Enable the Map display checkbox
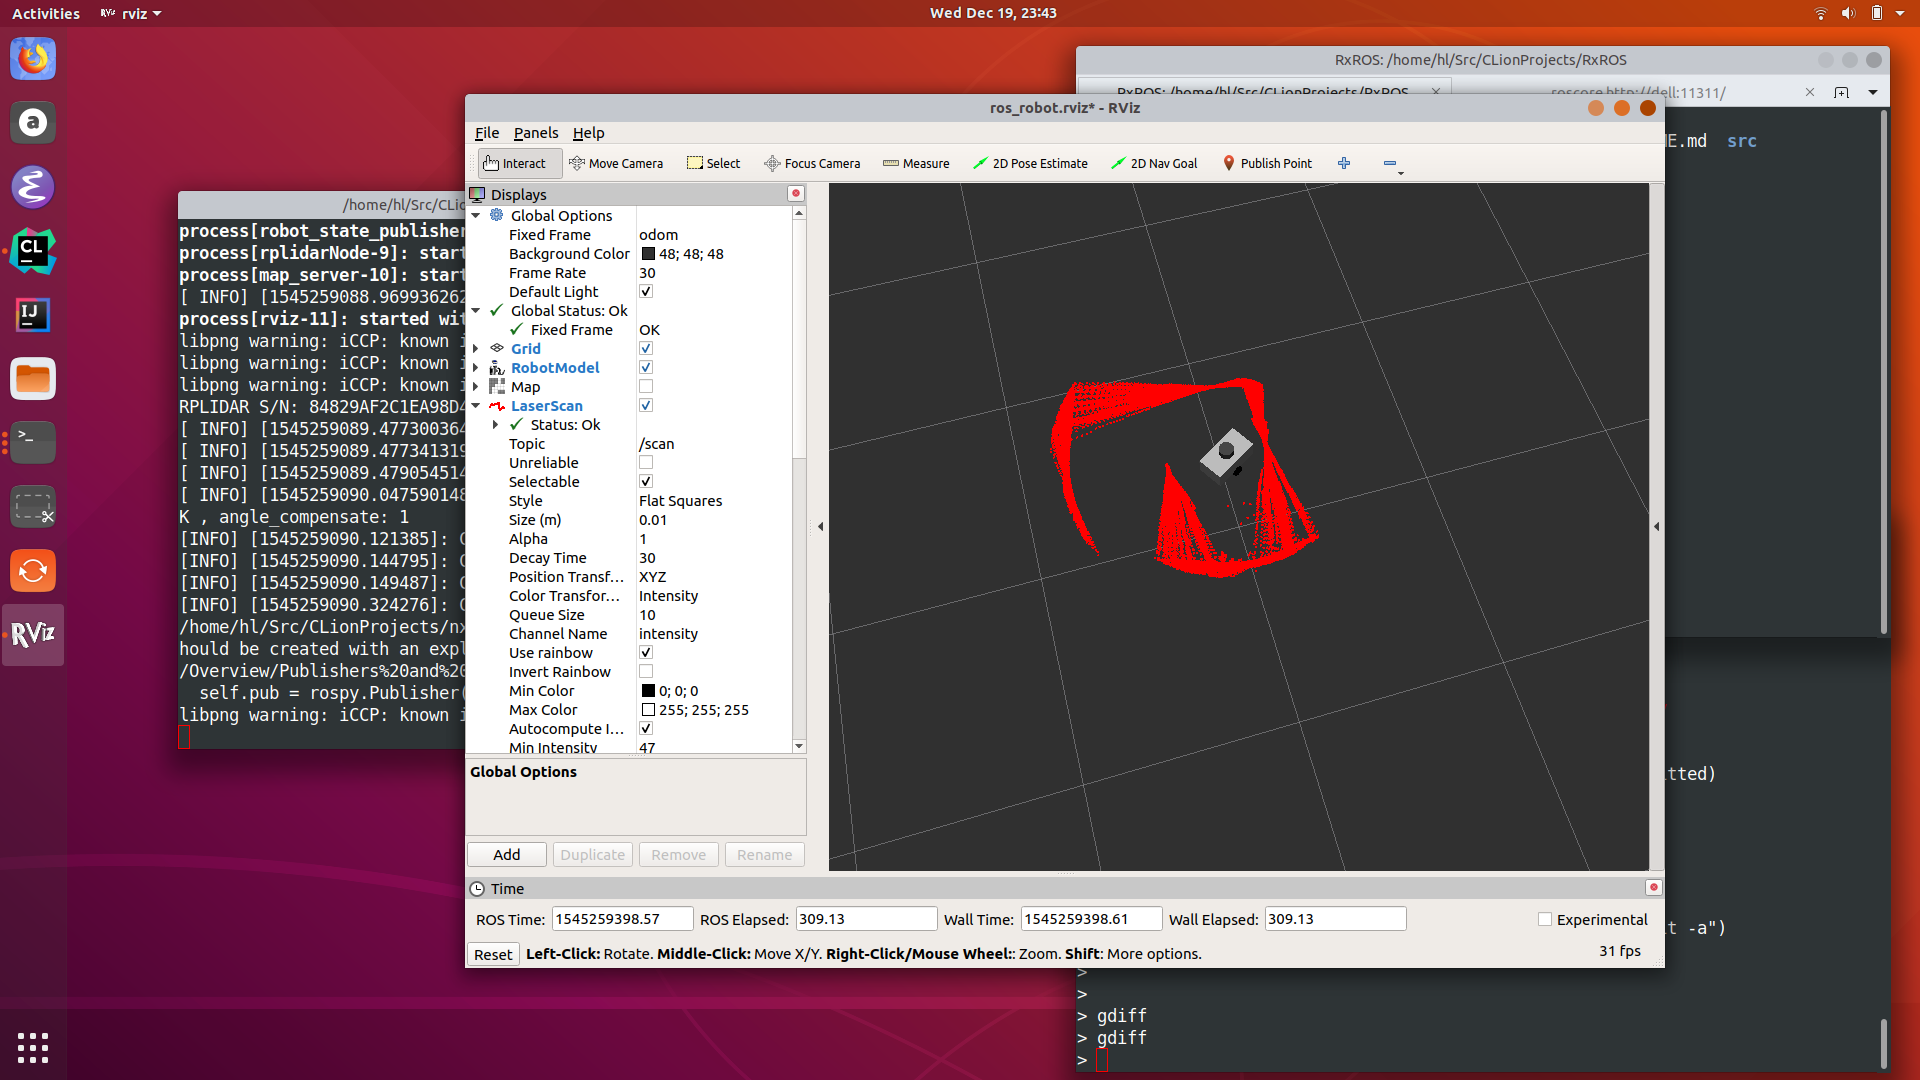The image size is (1920, 1080). pos(646,386)
